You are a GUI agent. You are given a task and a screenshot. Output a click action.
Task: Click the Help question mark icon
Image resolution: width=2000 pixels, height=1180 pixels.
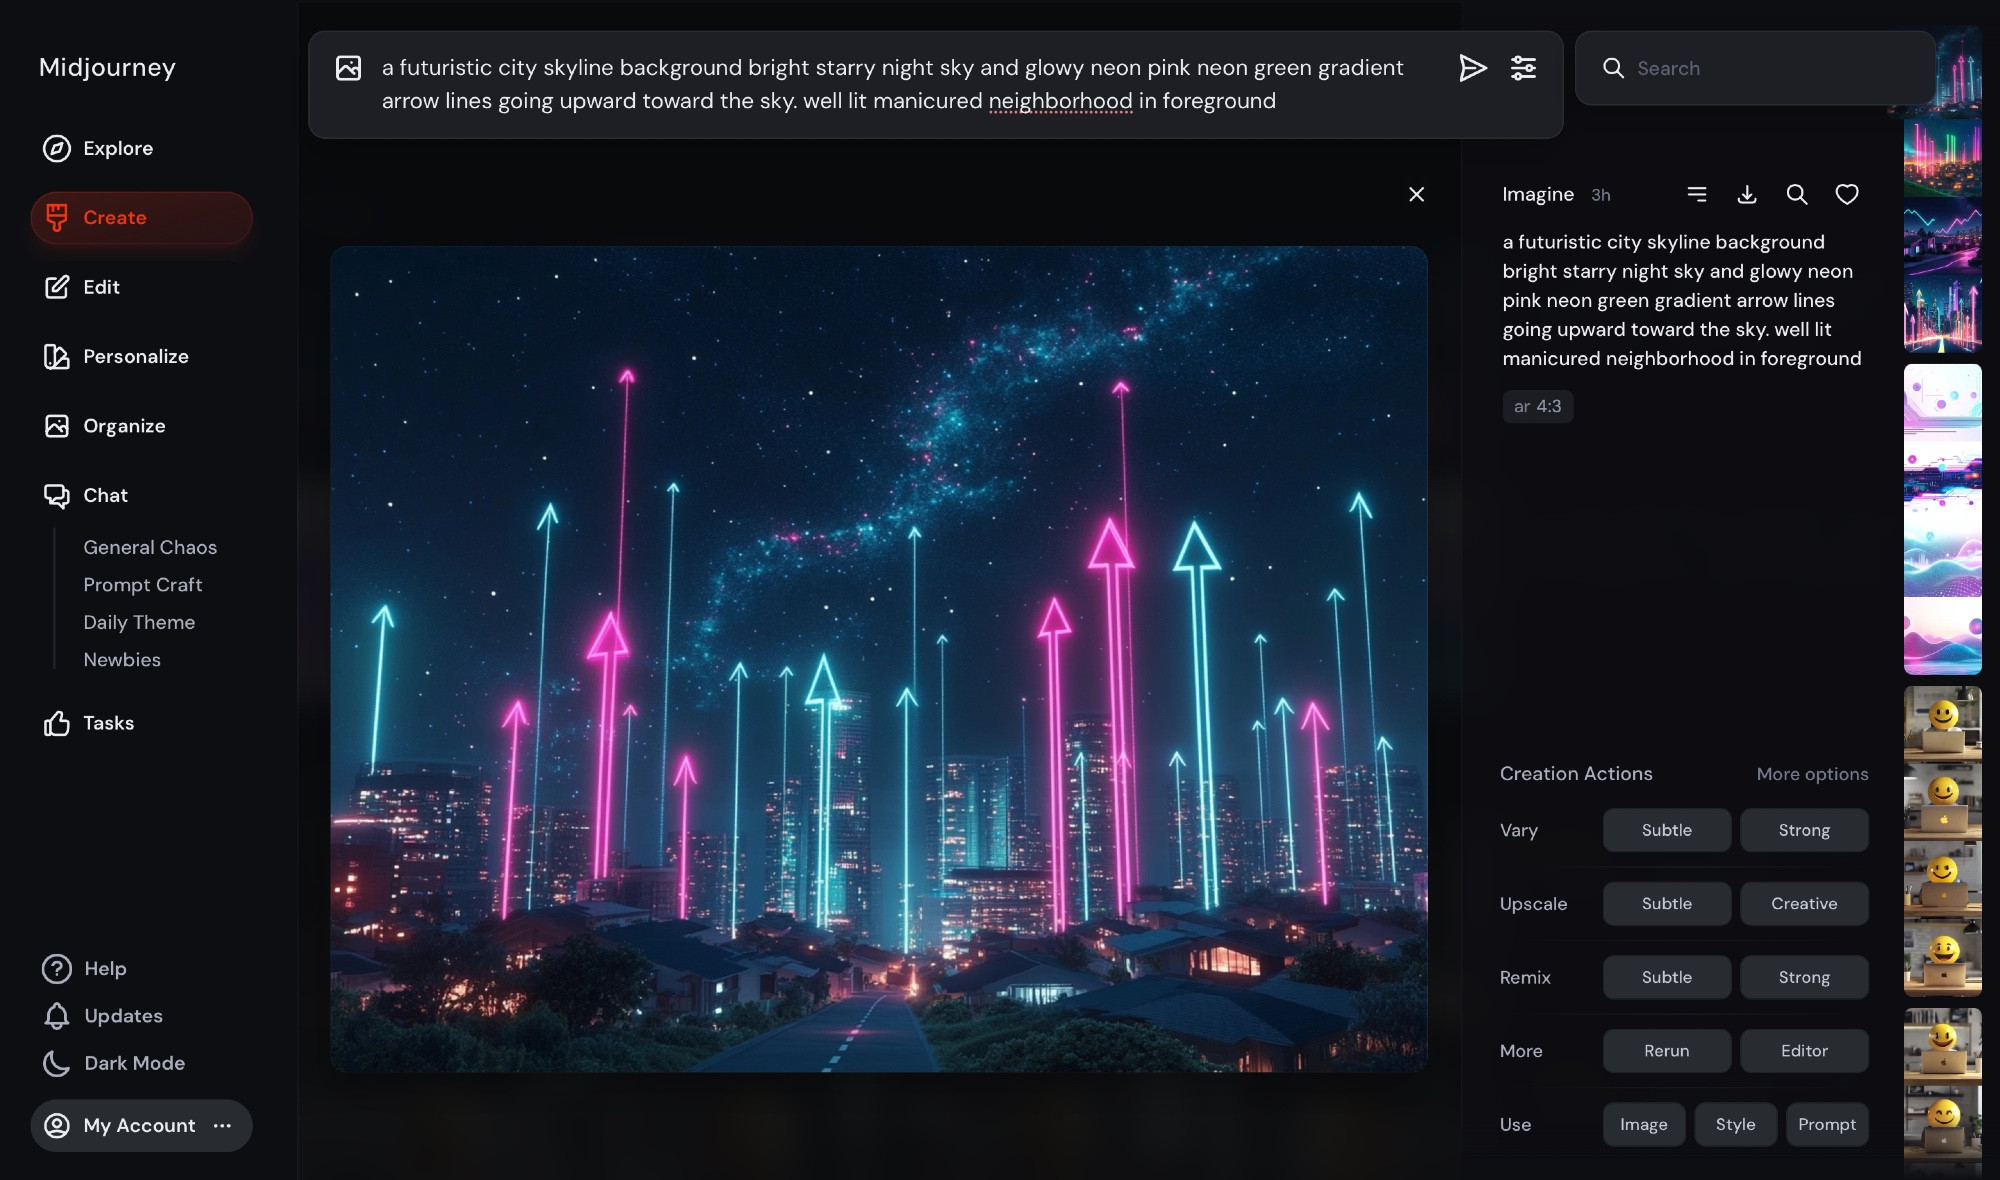pos(57,968)
